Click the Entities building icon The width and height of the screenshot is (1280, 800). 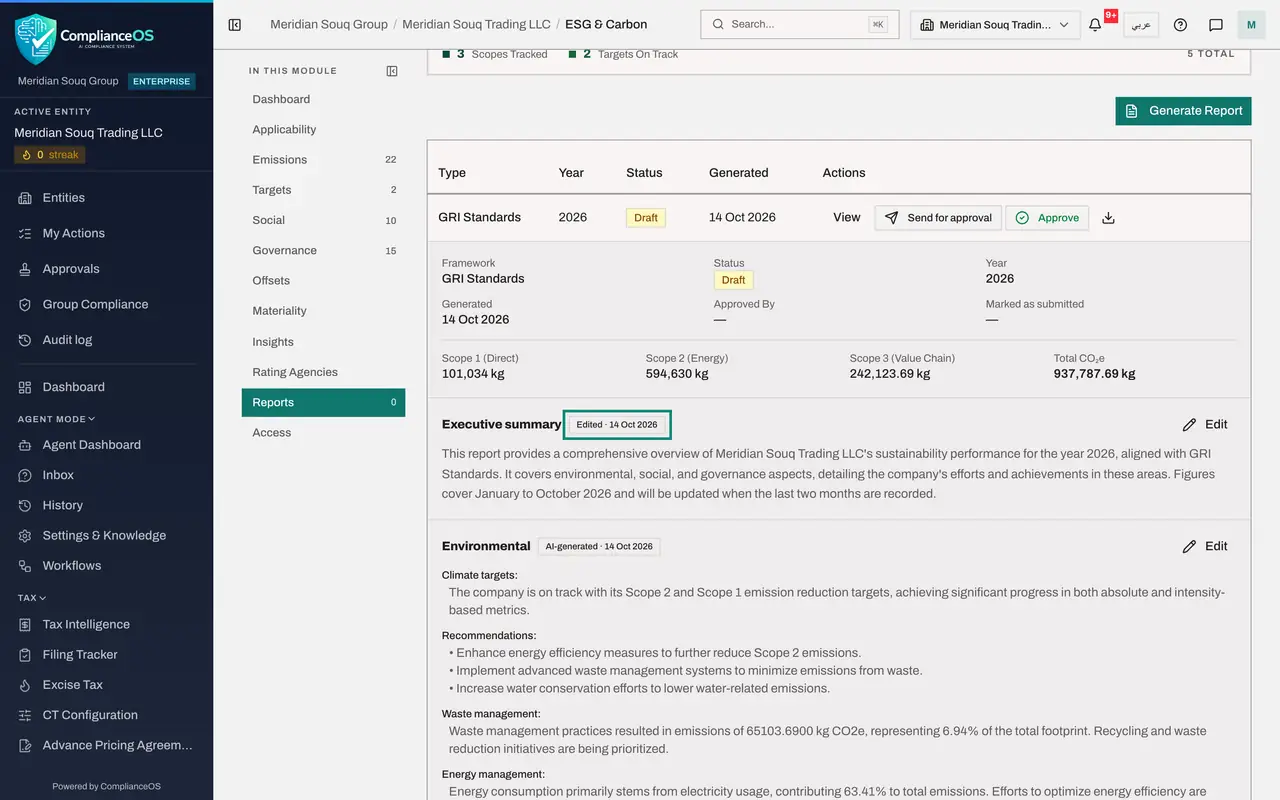pos(25,198)
